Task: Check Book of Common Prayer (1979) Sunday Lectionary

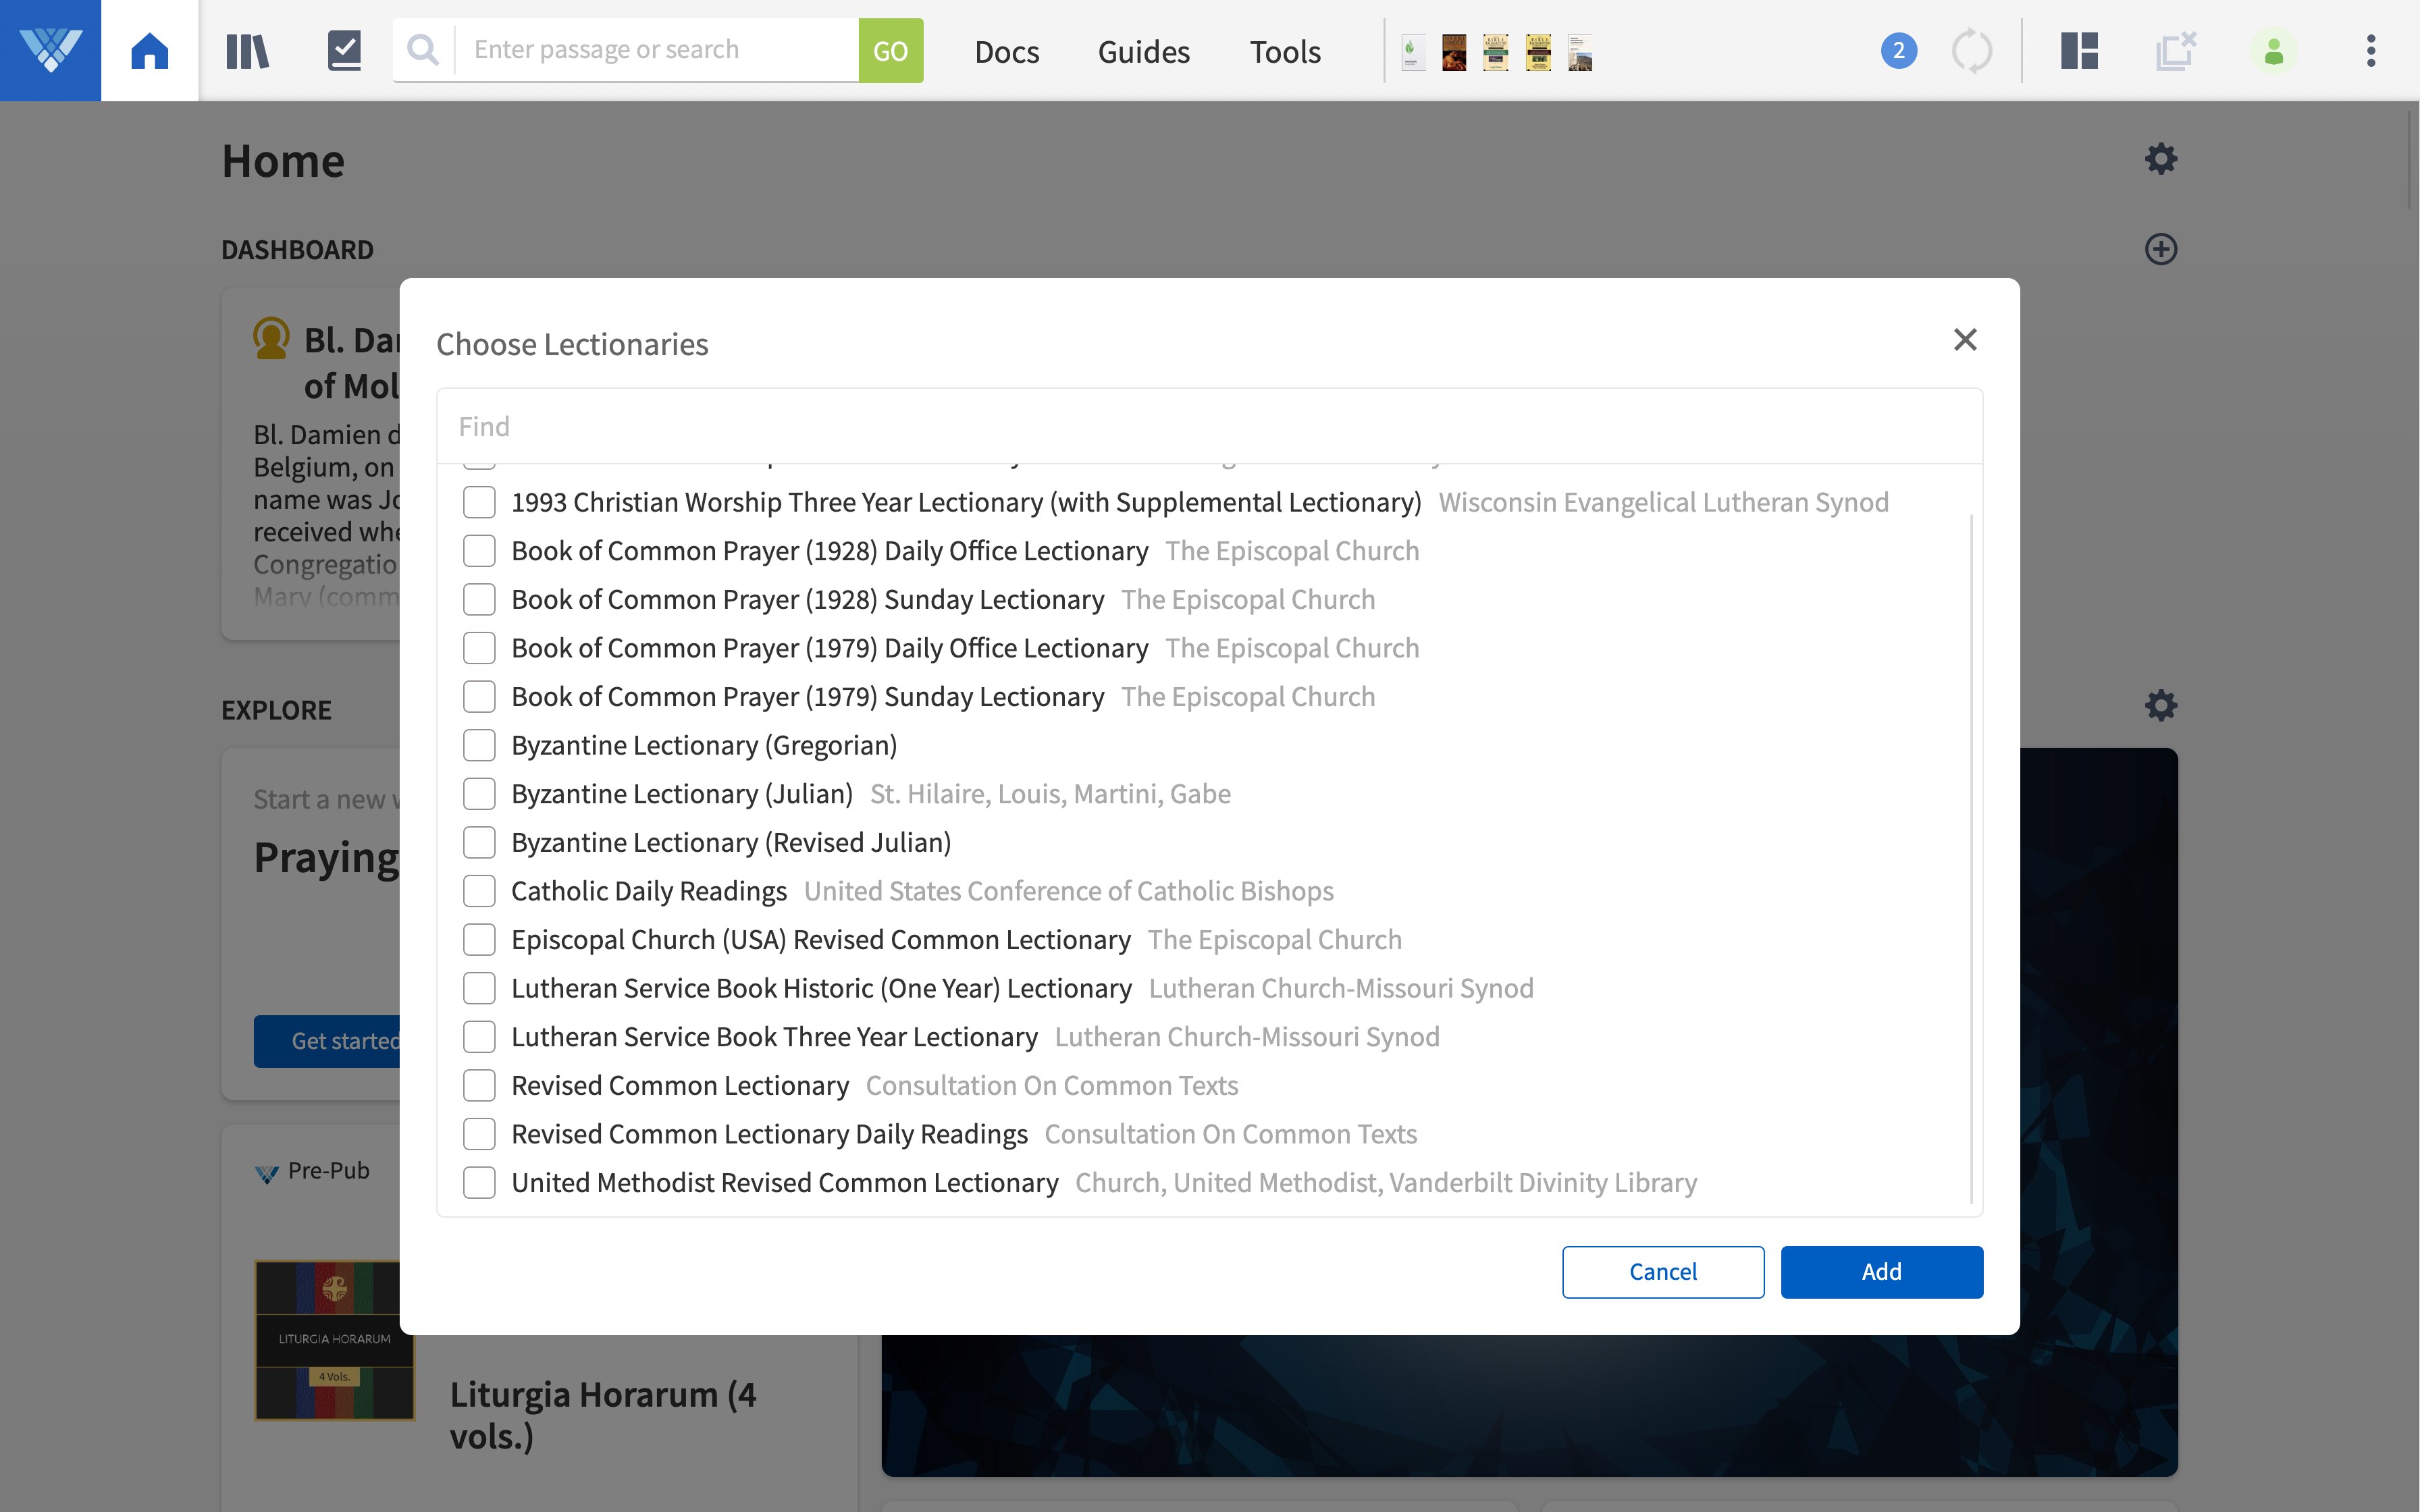Action: [x=479, y=697]
